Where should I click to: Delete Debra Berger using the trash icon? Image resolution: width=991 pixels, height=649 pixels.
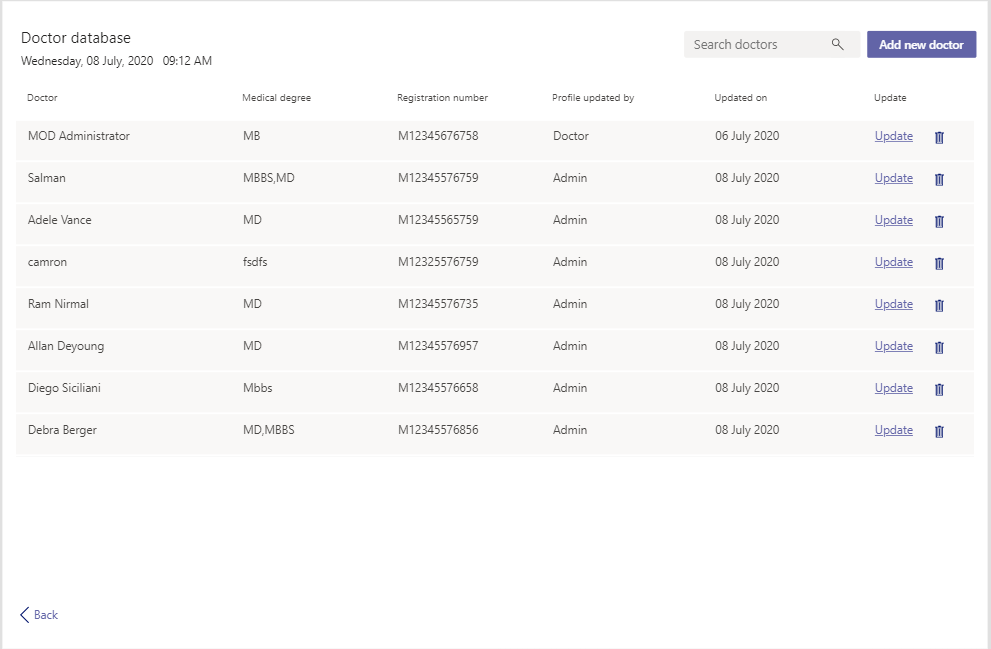coord(939,432)
